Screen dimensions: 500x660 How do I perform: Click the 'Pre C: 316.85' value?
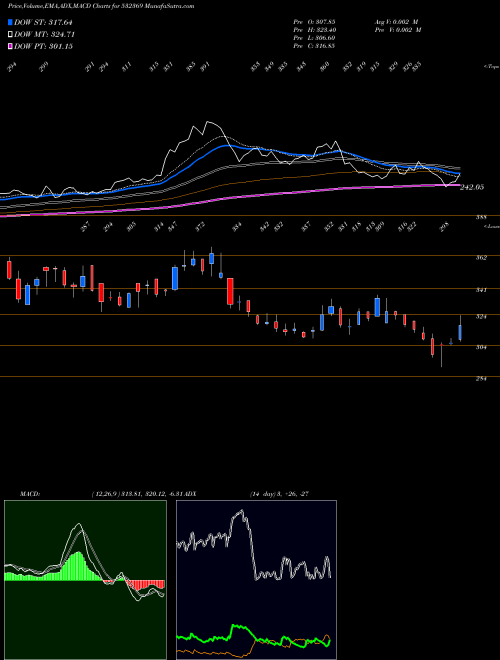tap(314, 46)
